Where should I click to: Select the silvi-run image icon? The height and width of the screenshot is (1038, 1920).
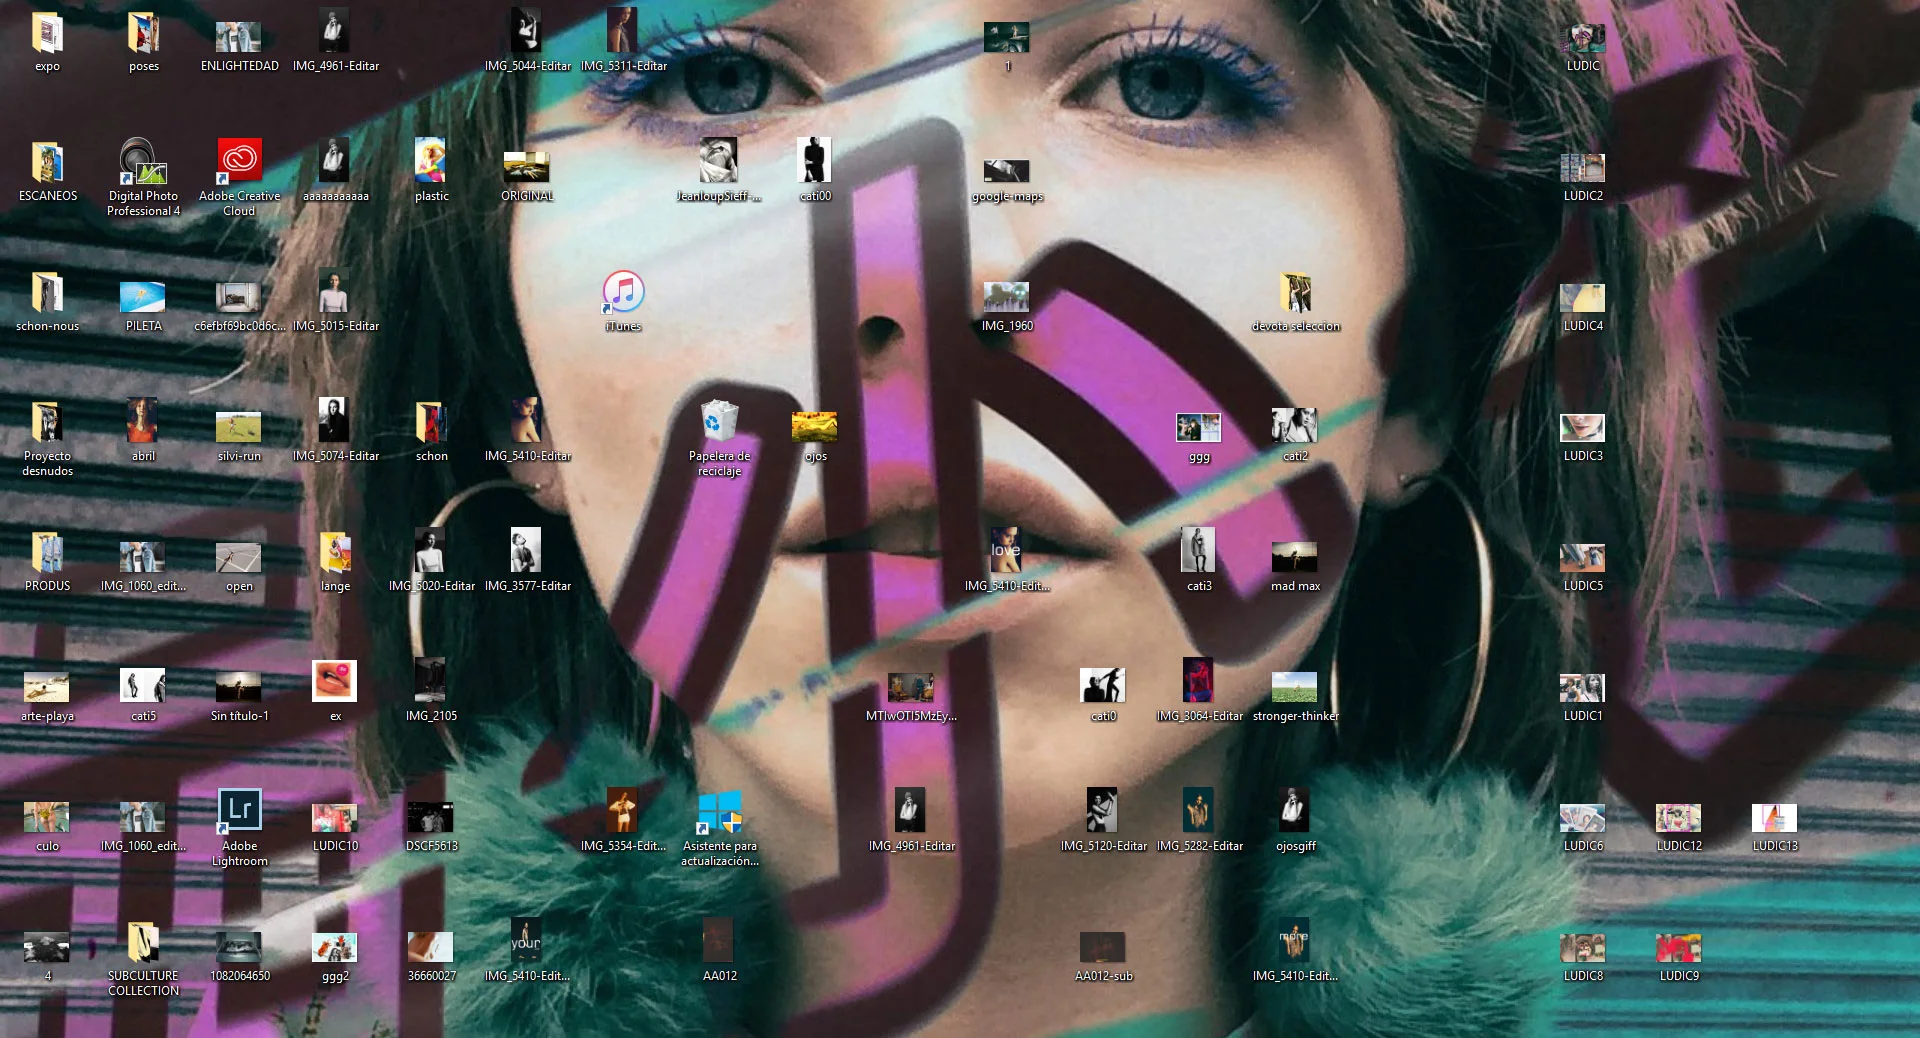[x=239, y=427]
